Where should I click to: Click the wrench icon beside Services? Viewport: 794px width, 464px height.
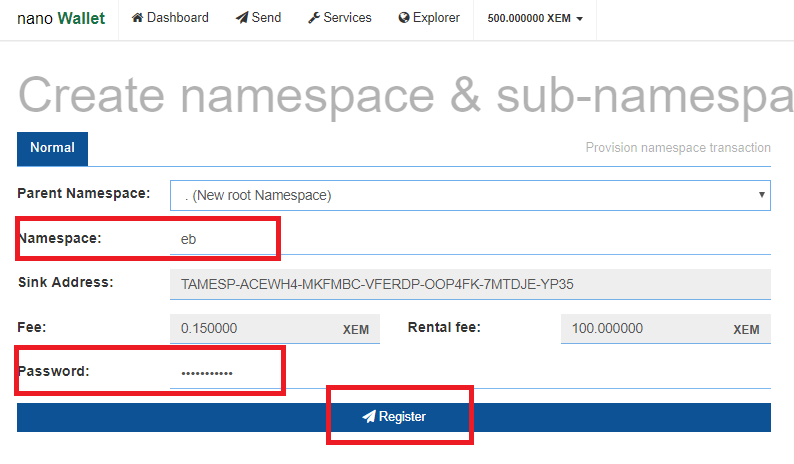(314, 18)
